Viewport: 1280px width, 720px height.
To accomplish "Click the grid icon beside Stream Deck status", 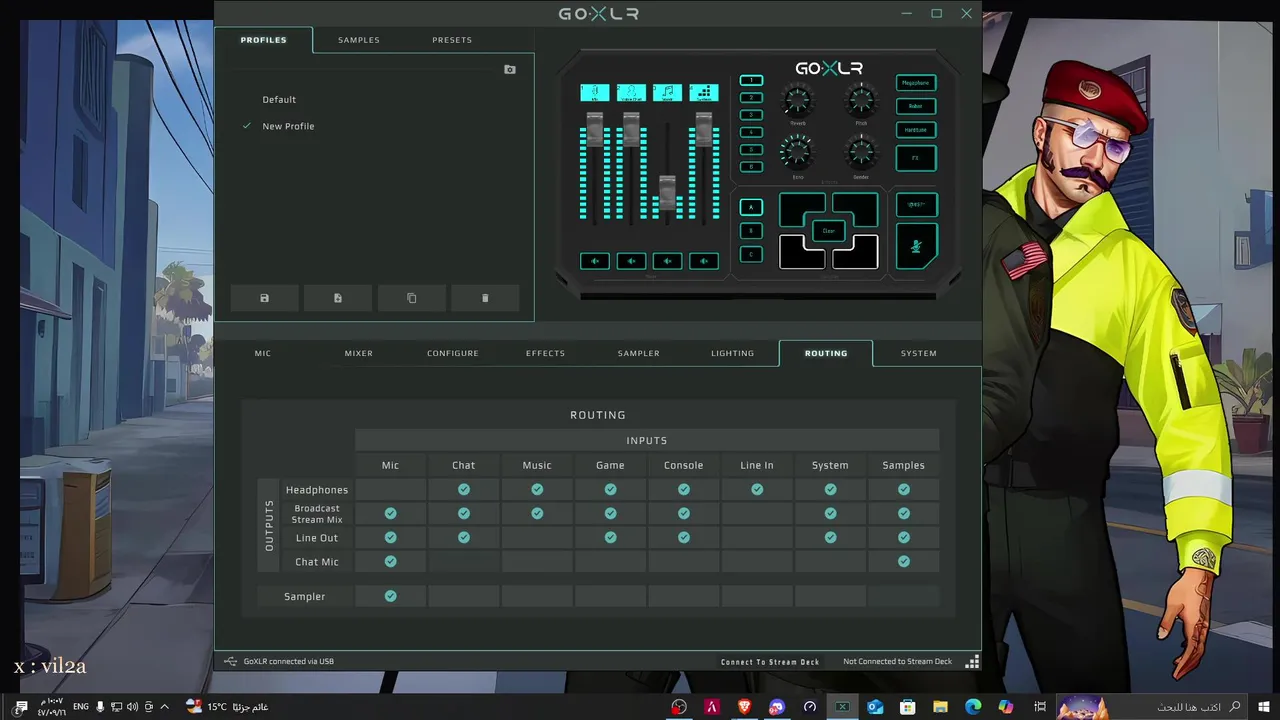I will pos(972,662).
